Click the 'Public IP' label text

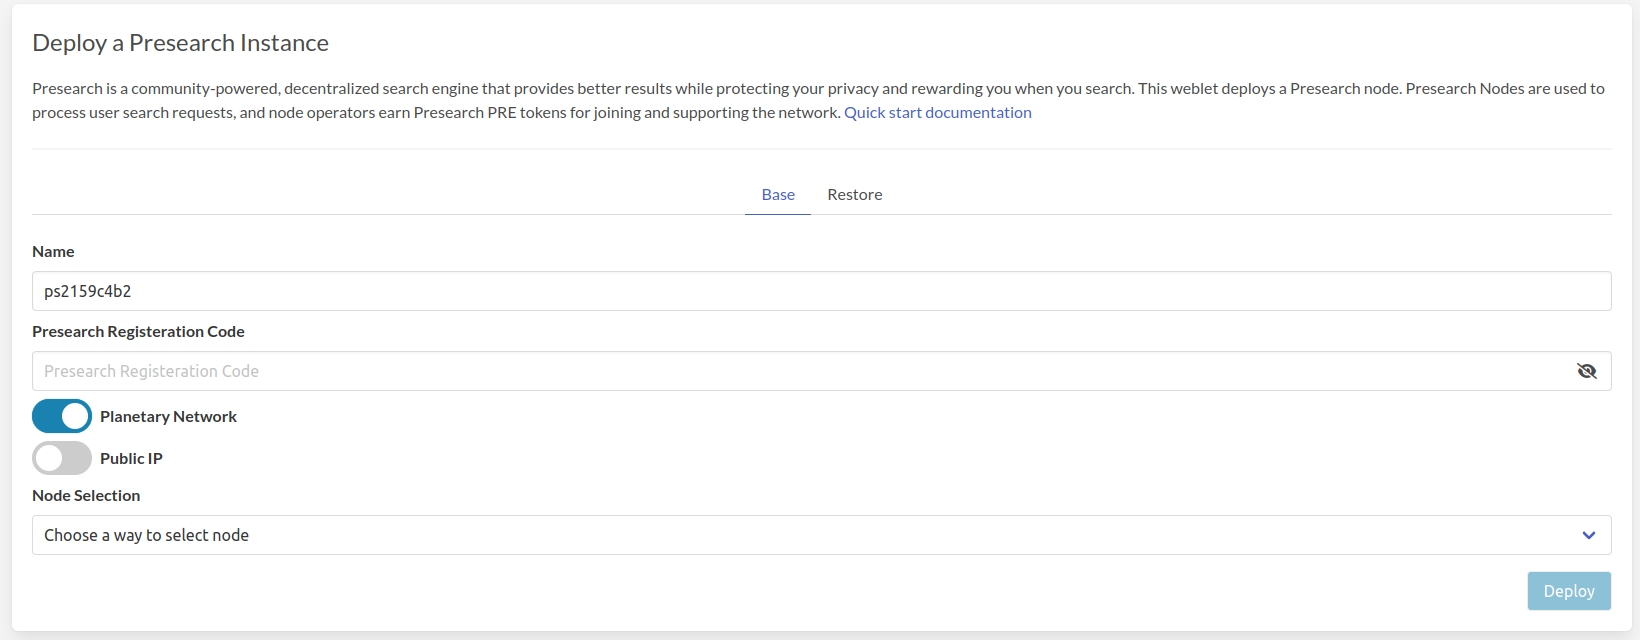[131, 458]
